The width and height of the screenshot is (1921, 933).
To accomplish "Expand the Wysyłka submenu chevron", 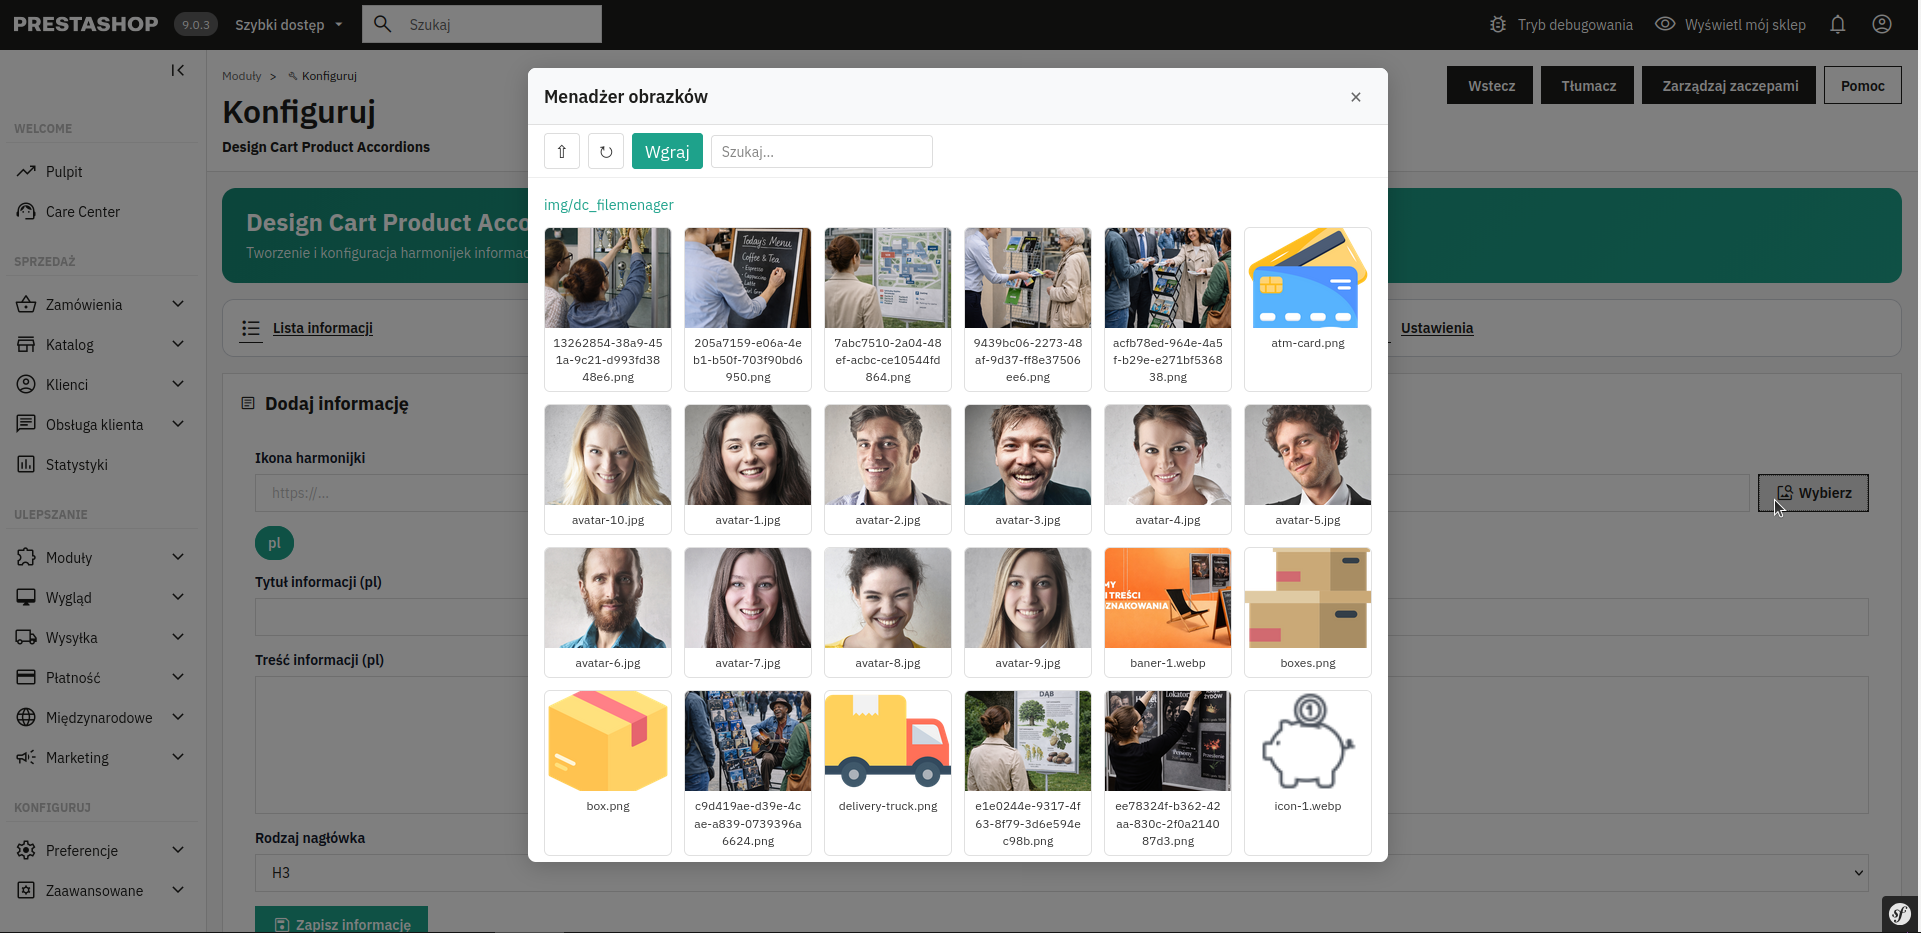I will click(x=178, y=637).
